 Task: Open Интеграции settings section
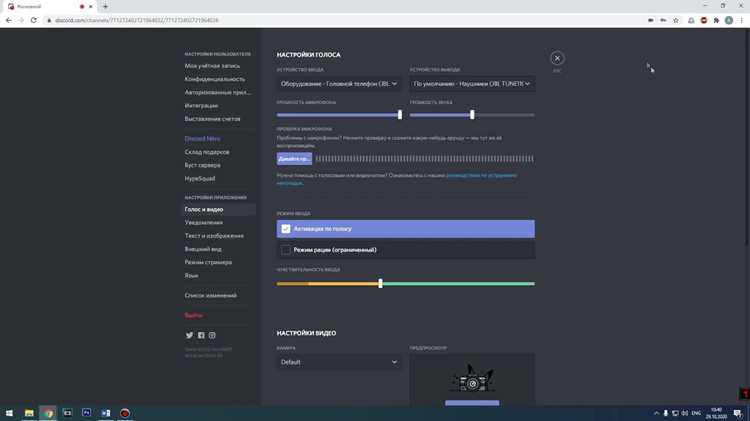[201, 105]
